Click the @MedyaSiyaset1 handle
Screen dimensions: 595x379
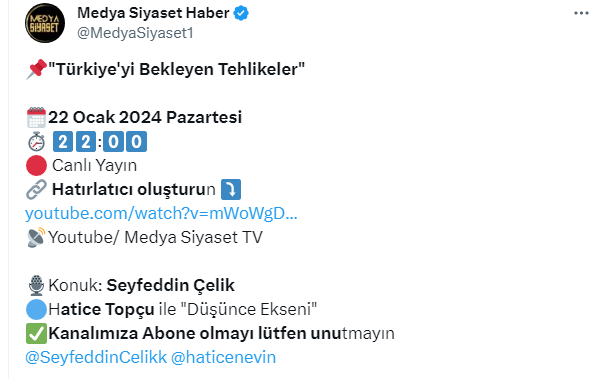[x=135, y=33]
